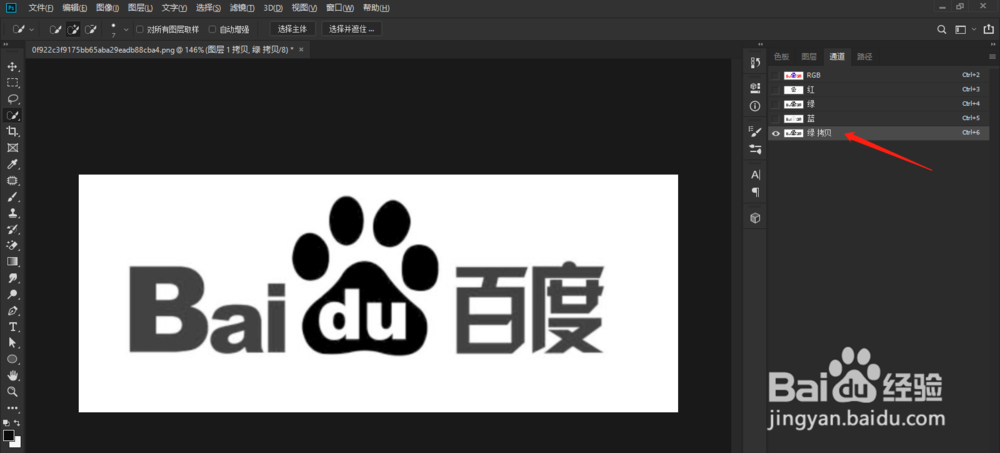Expand the icon panel dock
Screen dimensions: 1000x453
click(x=760, y=44)
